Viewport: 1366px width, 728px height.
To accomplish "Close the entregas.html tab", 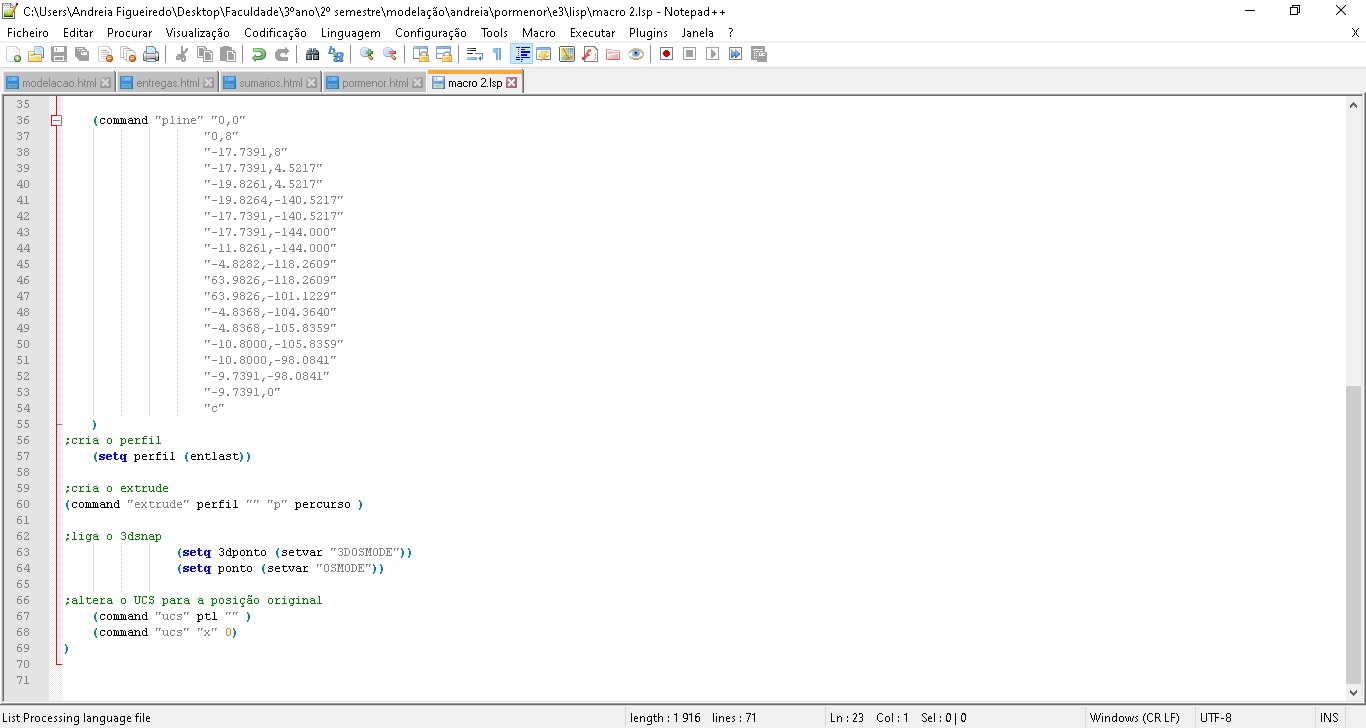I will [x=209, y=83].
